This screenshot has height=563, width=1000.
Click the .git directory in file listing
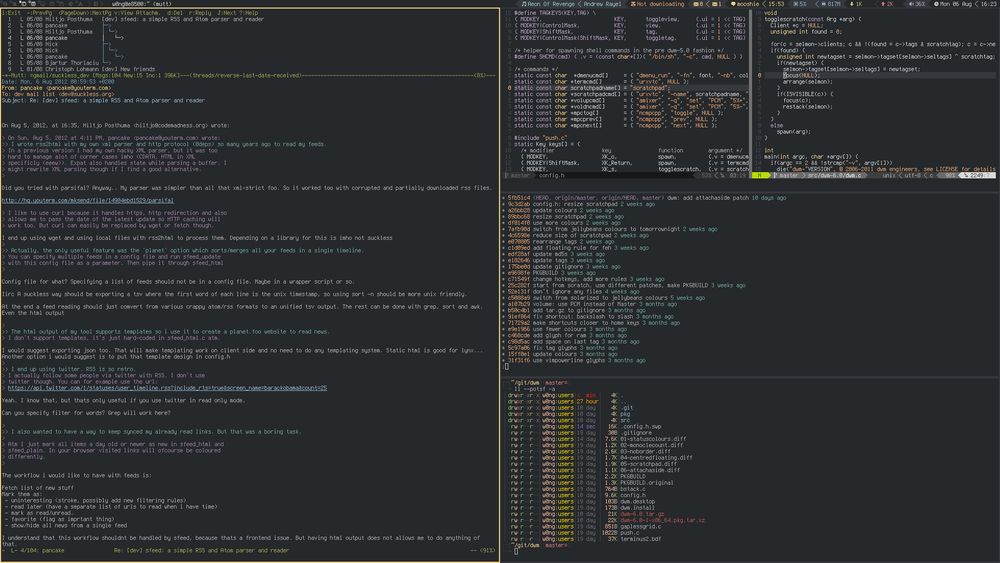[x=627, y=407]
